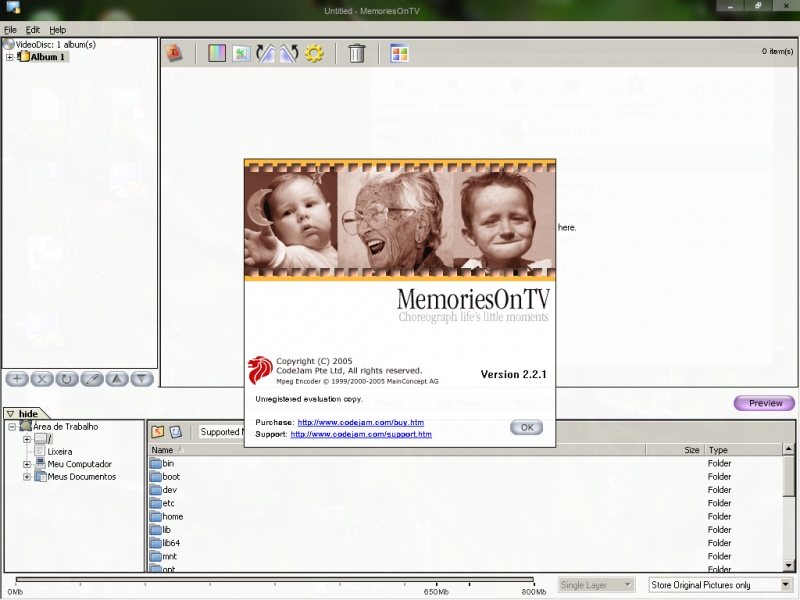Click the add text icon in toolbar
This screenshot has width=800, height=600.
click(175, 53)
